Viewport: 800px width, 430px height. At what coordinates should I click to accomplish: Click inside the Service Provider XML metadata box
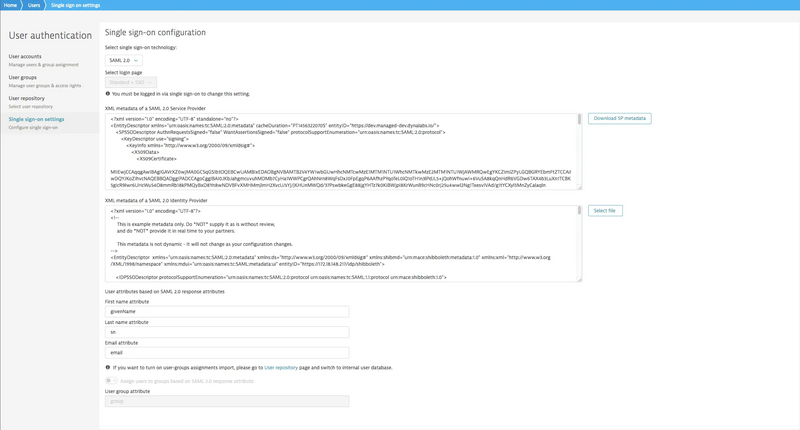(340, 150)
